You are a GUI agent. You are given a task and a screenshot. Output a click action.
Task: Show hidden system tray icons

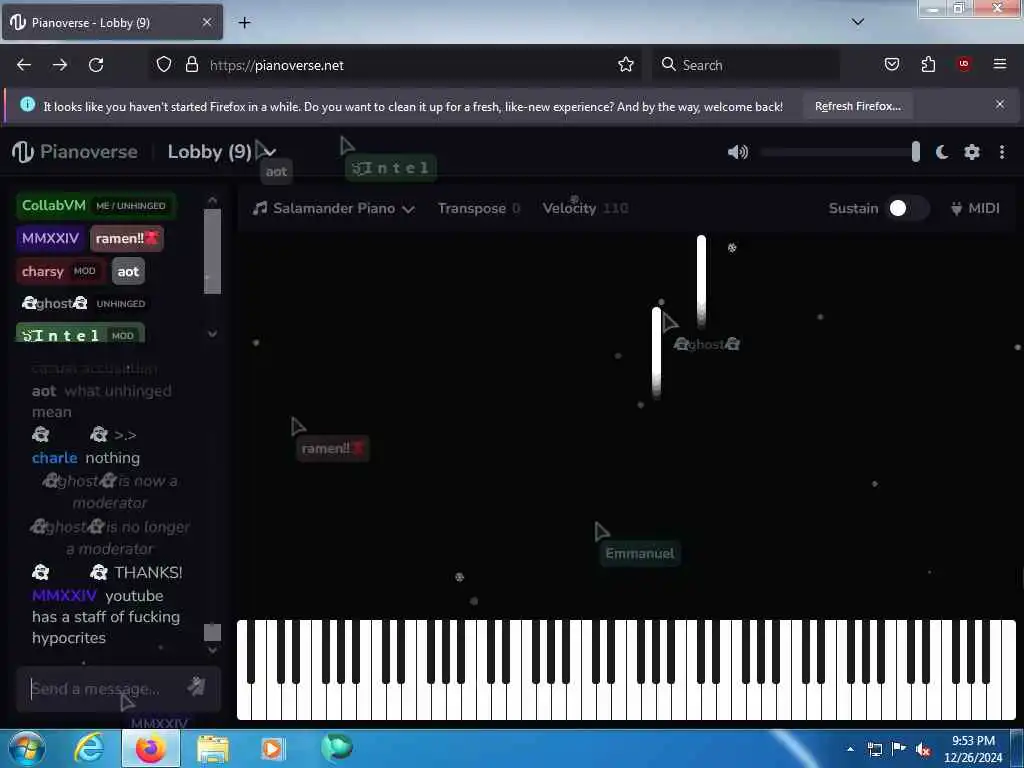click(x=850, y=749)
